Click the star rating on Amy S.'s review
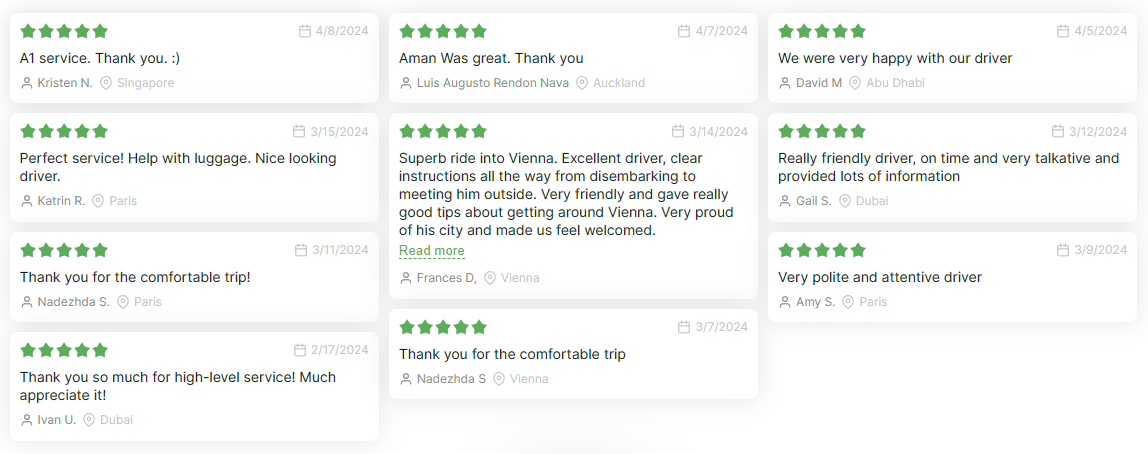 click(x=822, y=250)
